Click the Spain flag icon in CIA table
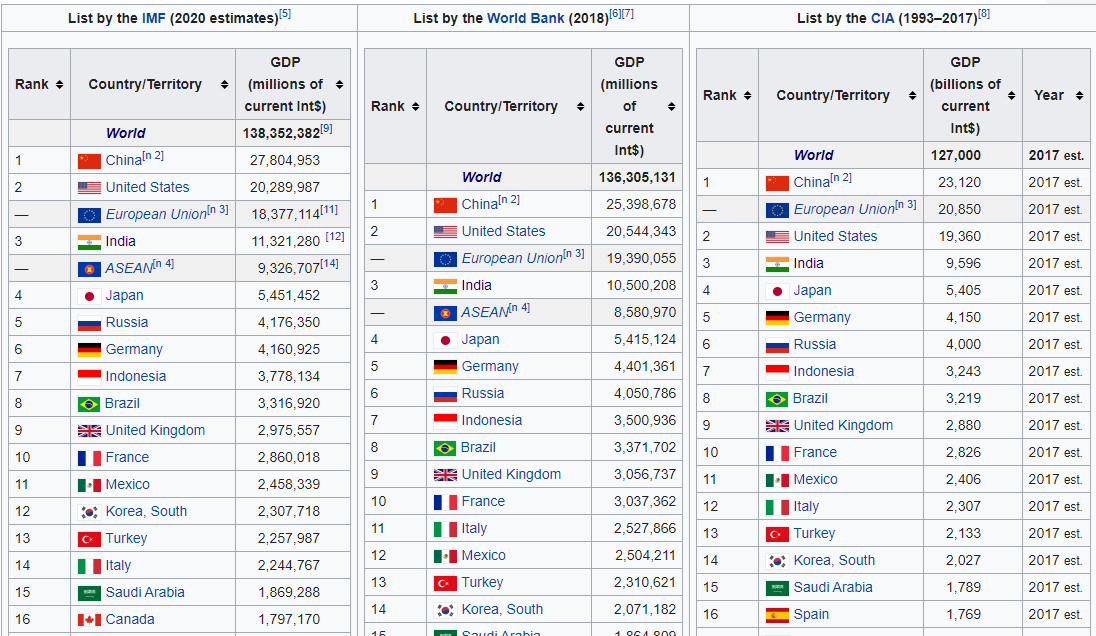 777,615
